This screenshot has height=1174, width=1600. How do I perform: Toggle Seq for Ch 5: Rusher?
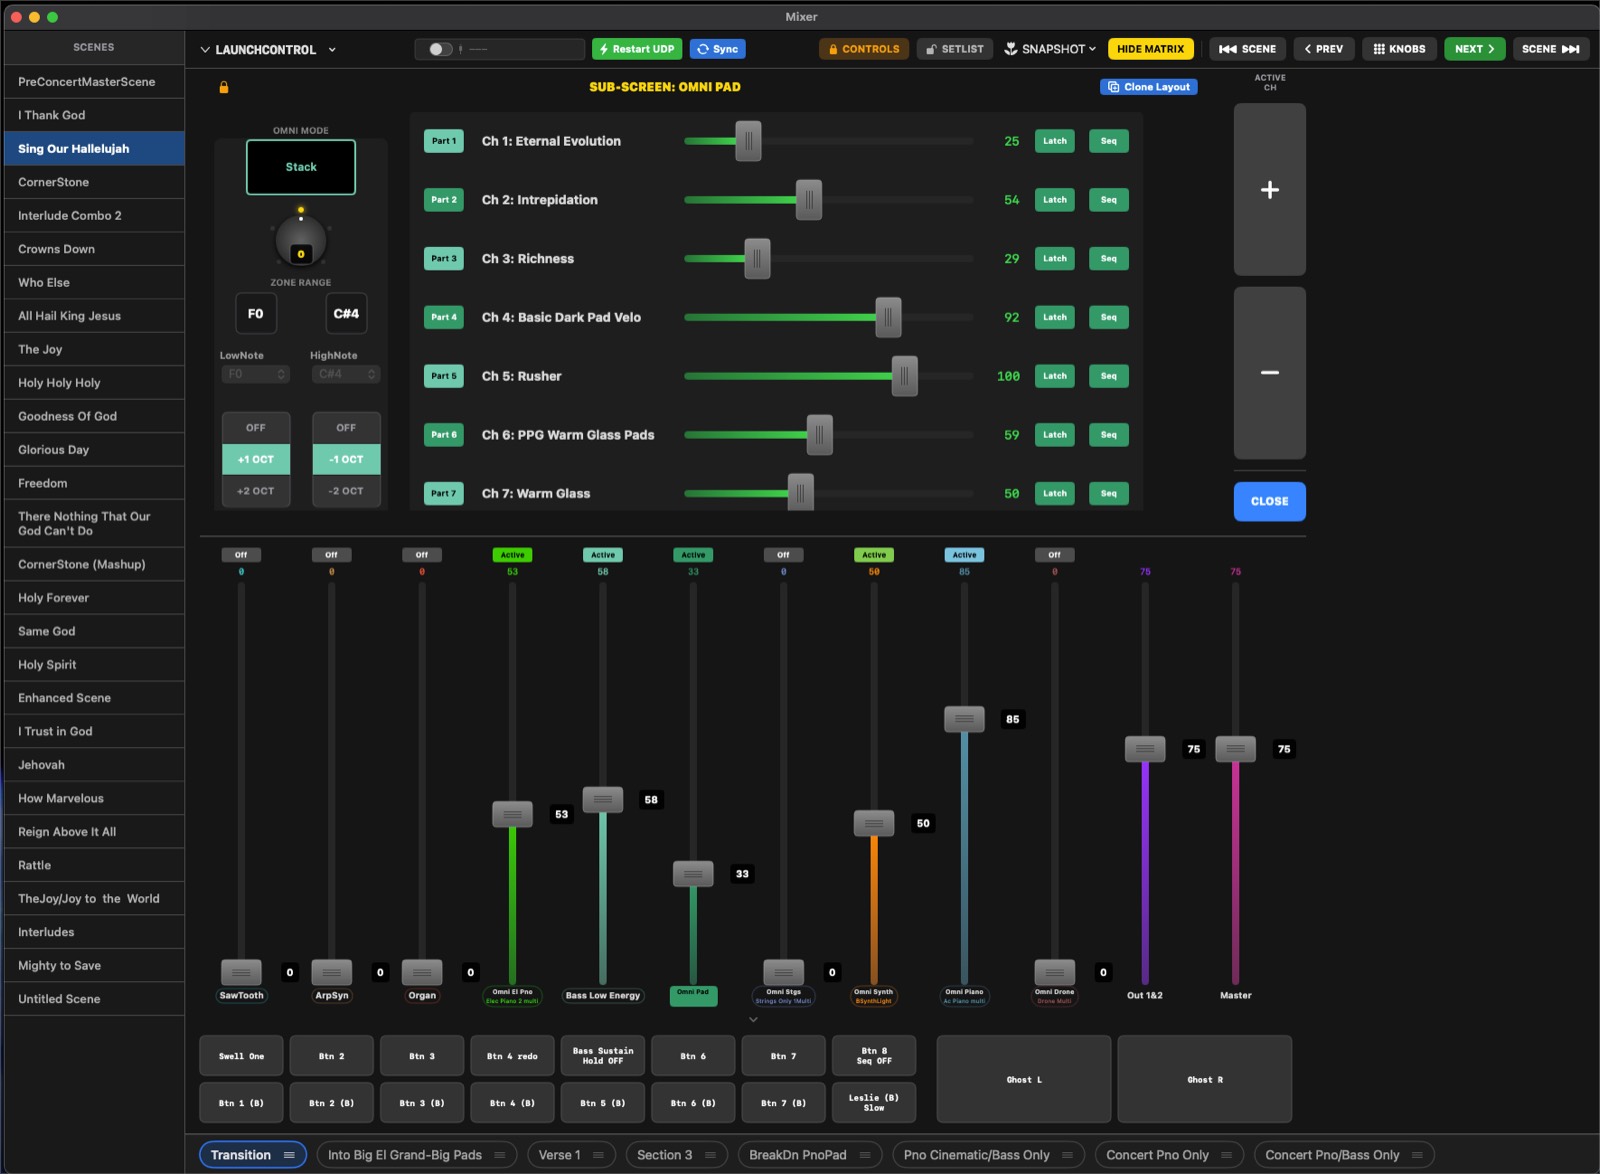click(1109, 376)
